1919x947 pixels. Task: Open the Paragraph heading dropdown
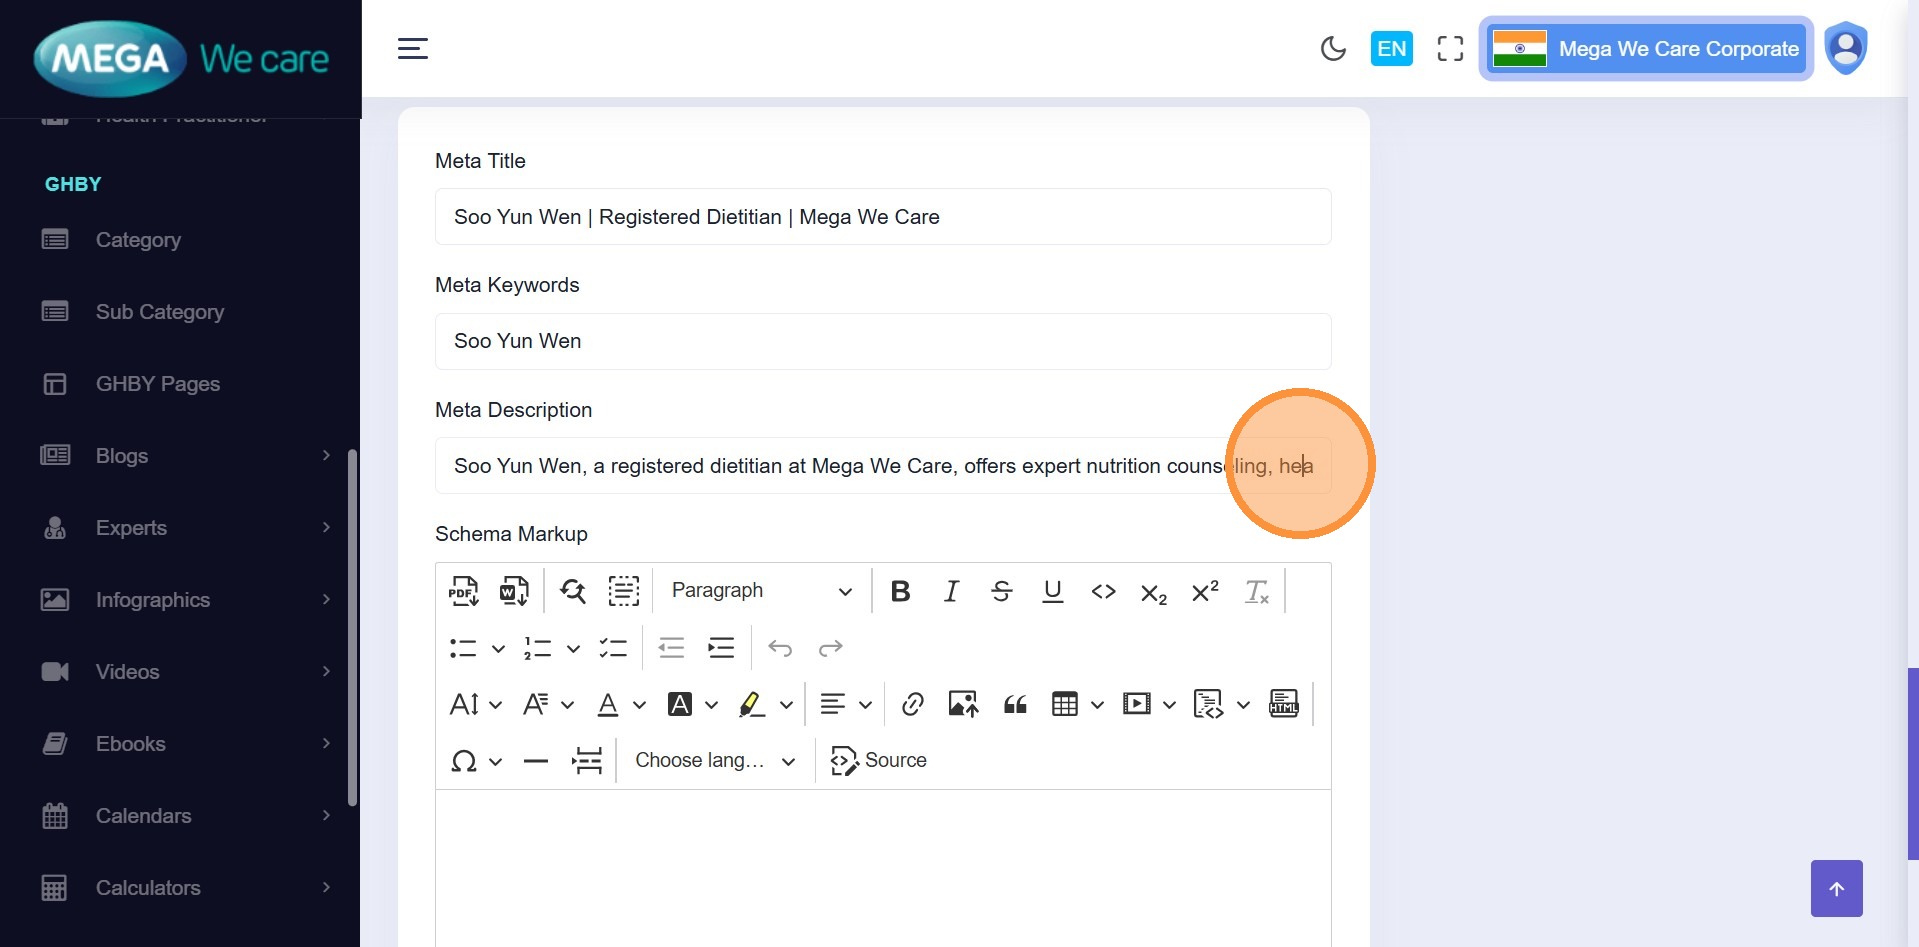pos(761,591)
